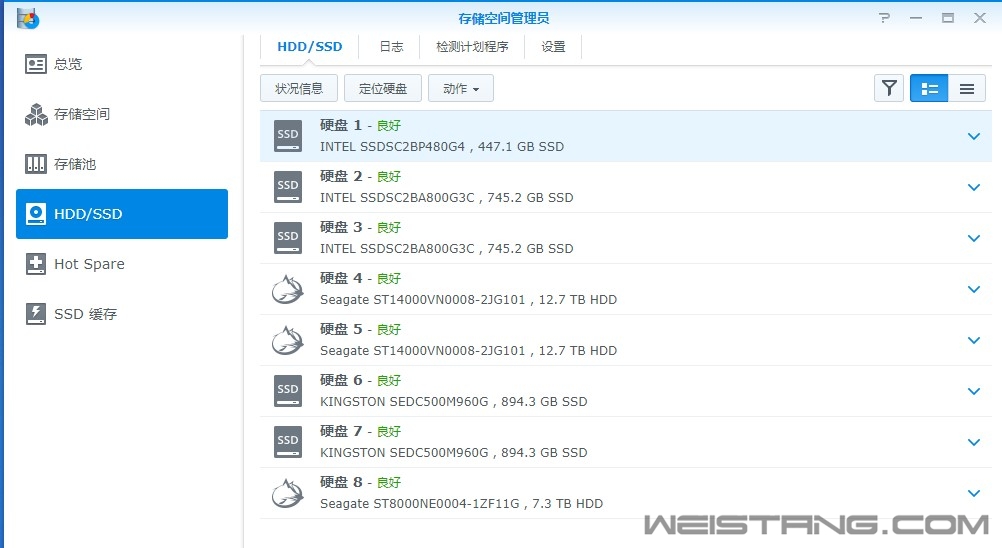Click the 定位硬盘 button
The image size is (1002, 548).
[x=383, y=88]
